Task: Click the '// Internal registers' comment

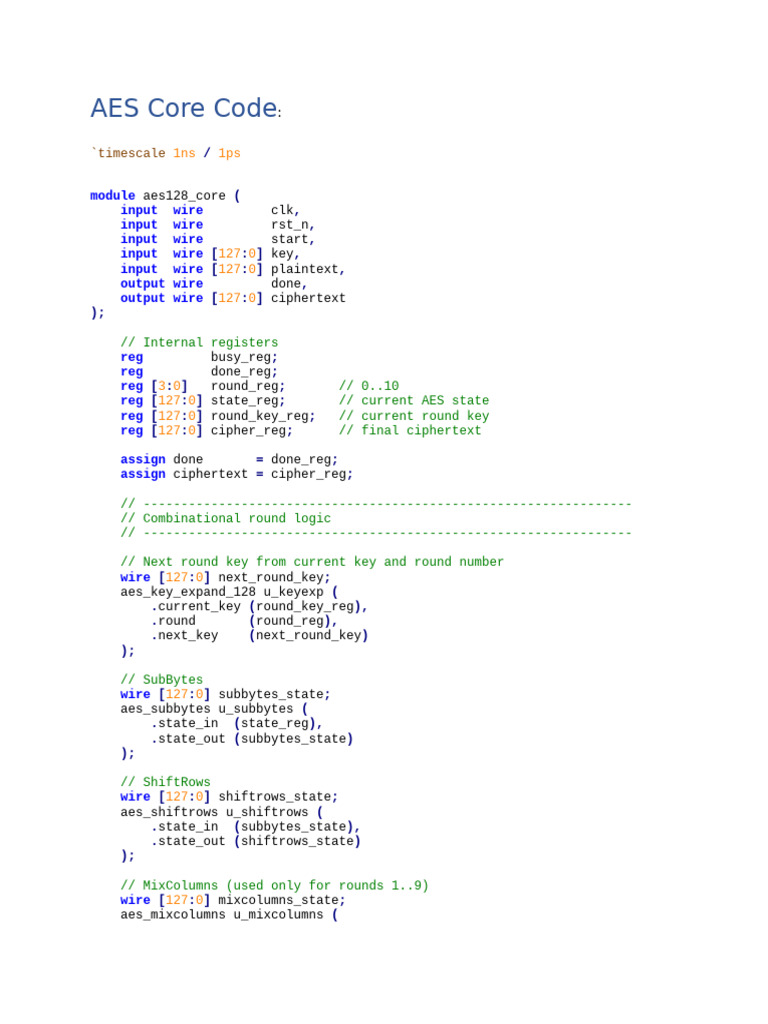Action: (x=199, y=342)
